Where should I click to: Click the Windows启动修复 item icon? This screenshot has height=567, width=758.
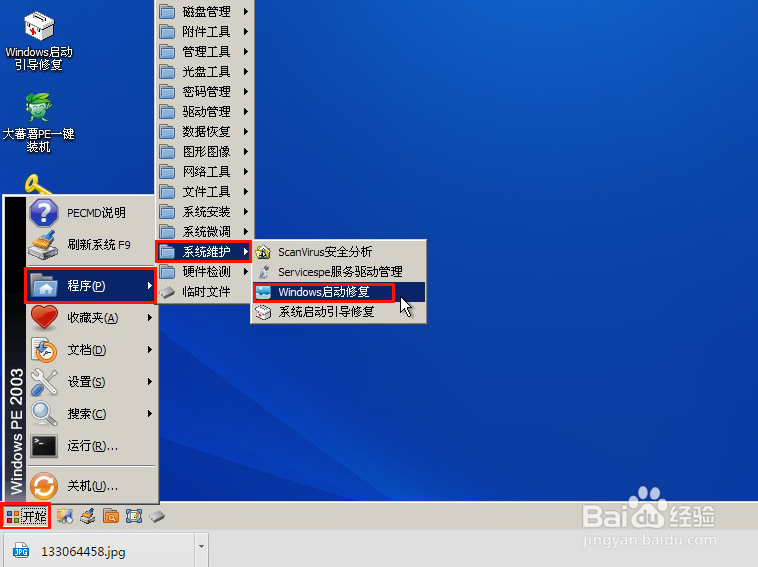pos(263,292)
